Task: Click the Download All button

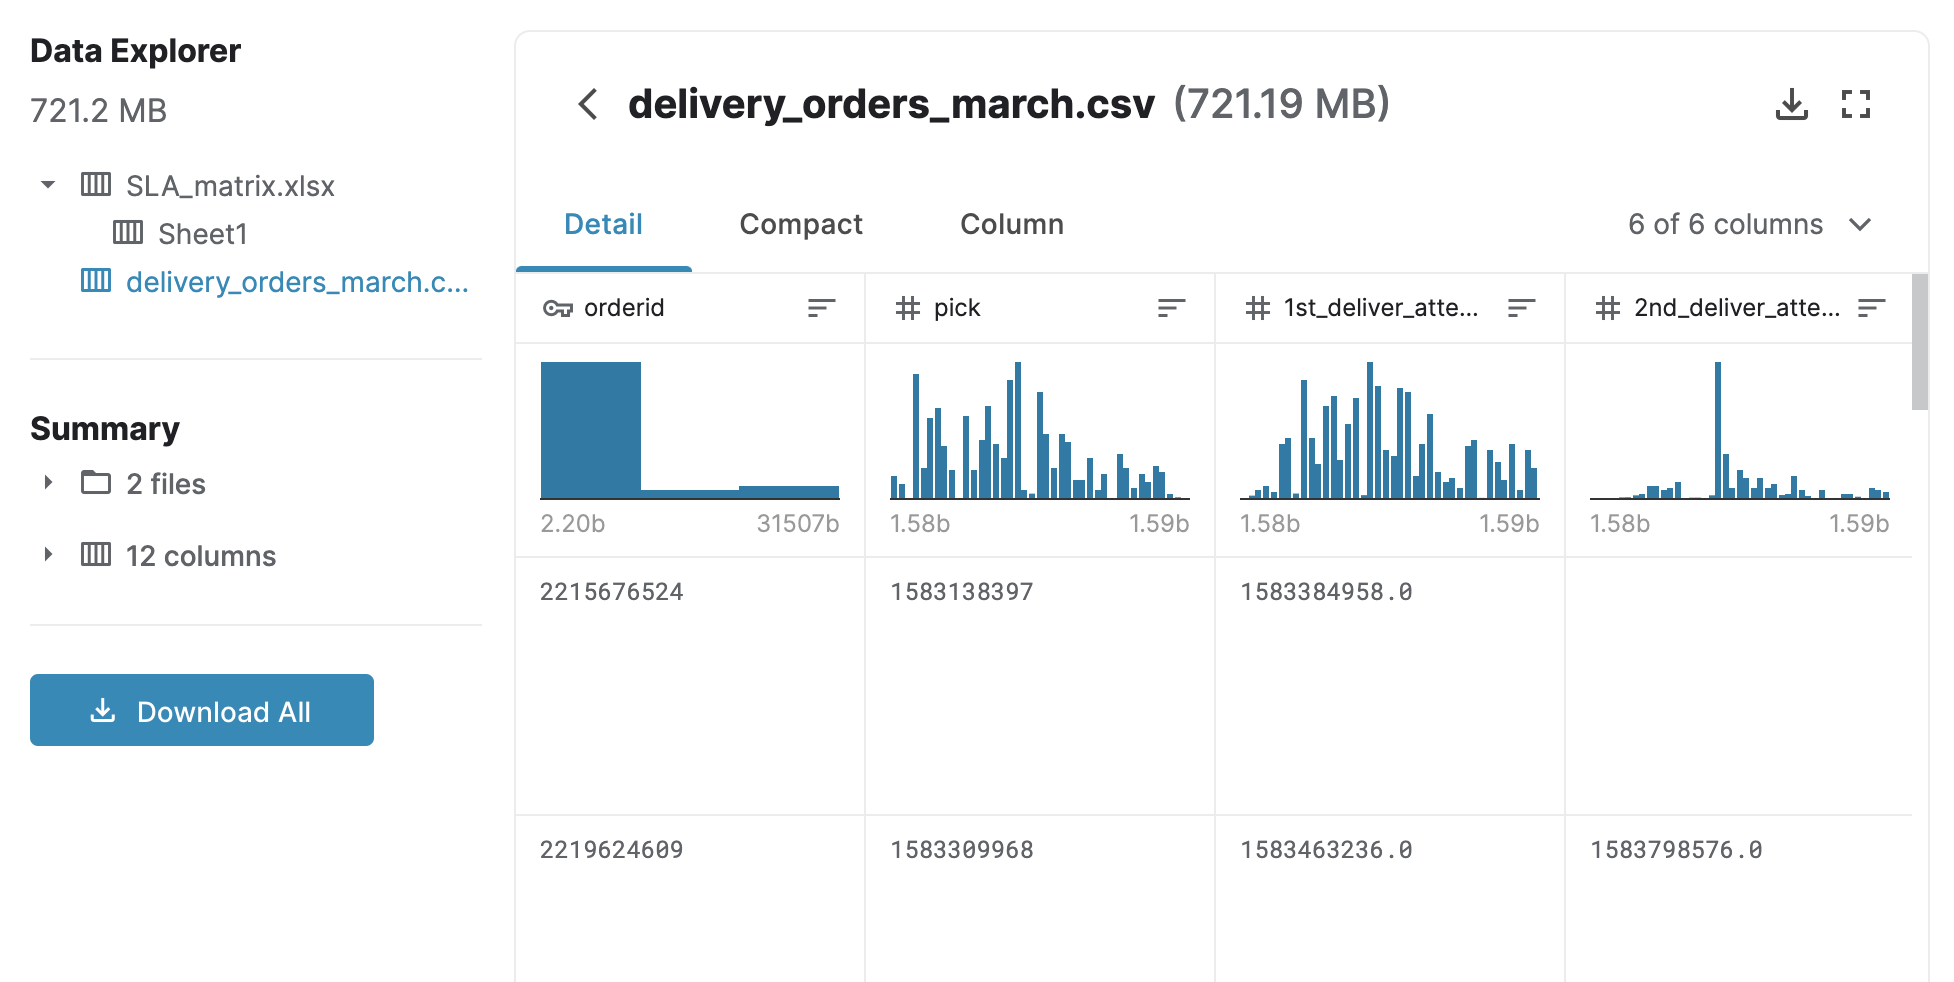Action: pyautogui.click(x=202, y=710)
